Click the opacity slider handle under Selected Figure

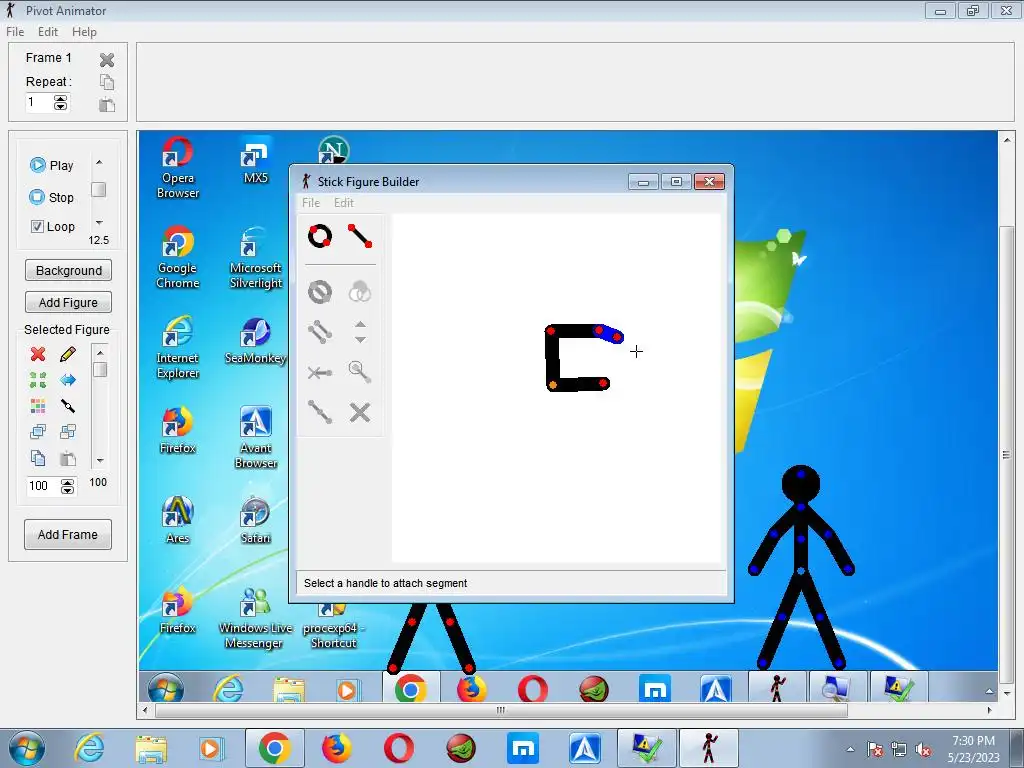100,370
